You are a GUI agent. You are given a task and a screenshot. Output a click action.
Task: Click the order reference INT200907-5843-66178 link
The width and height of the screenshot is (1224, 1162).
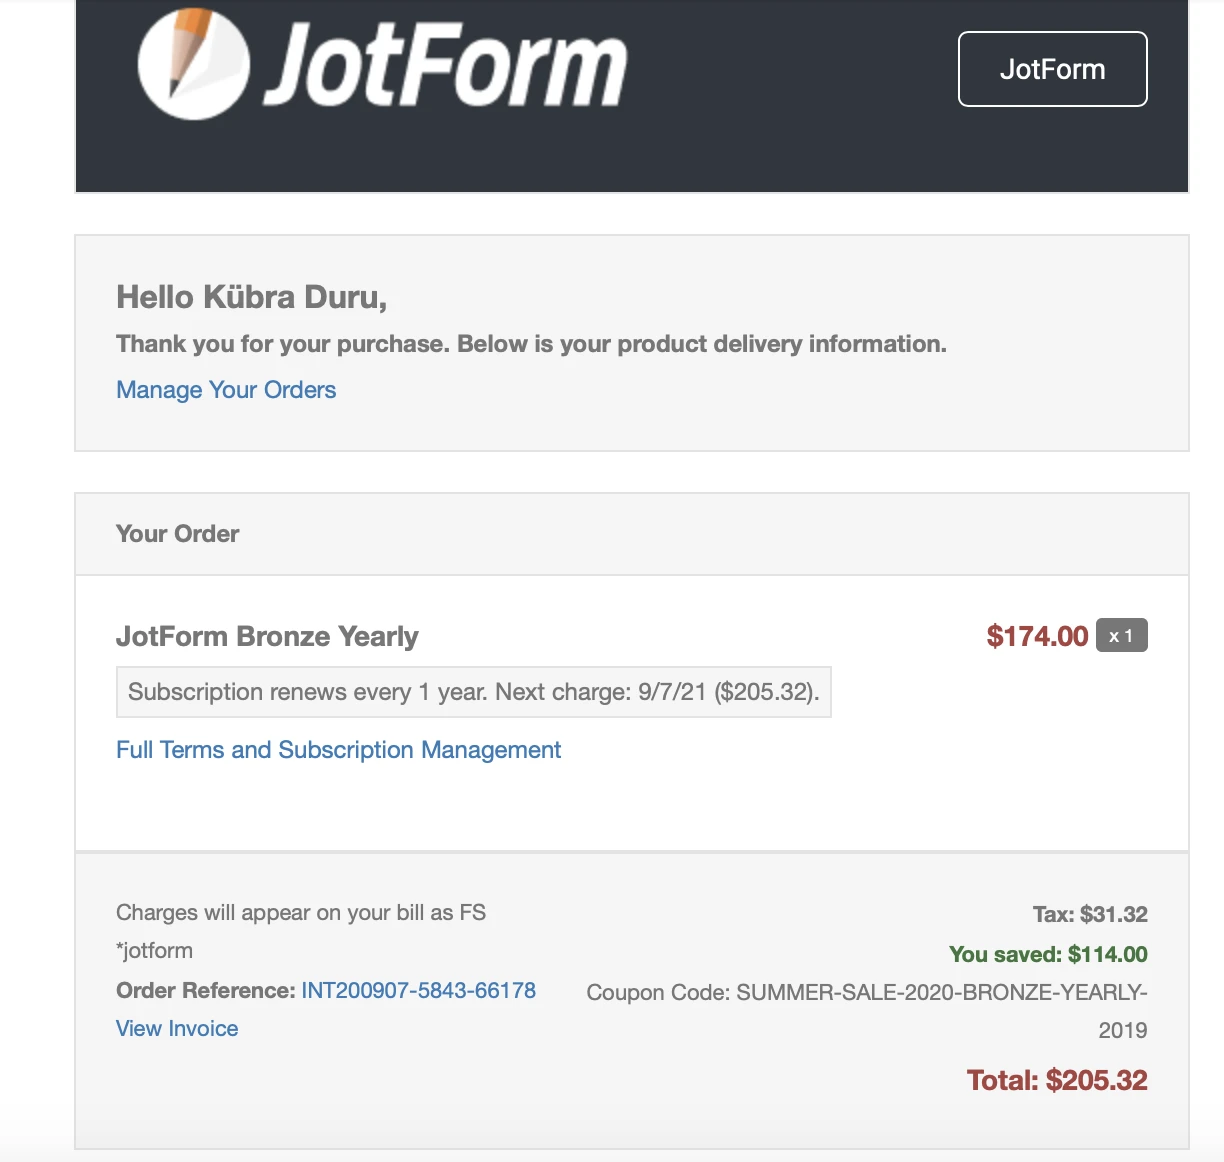(419, 990)
